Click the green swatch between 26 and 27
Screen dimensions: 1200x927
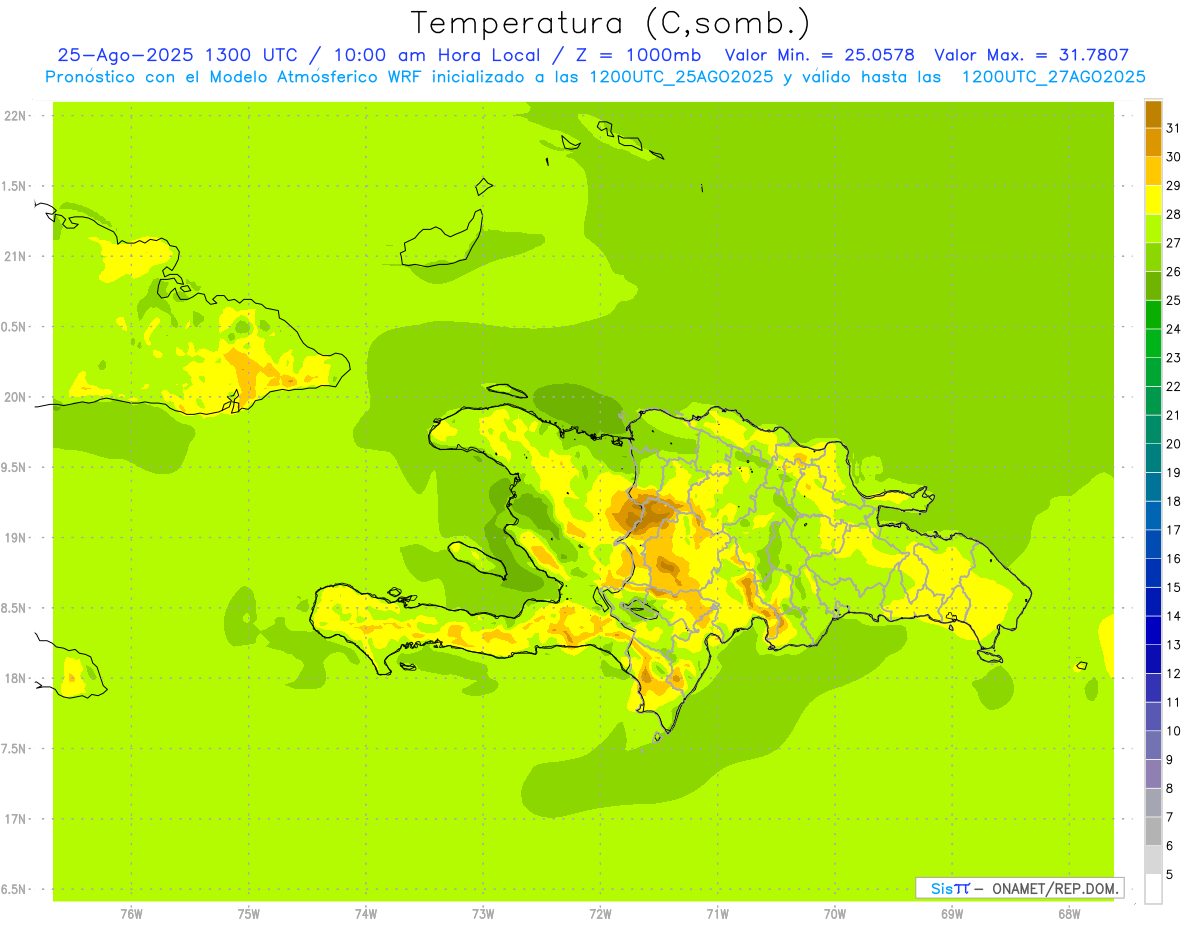click(x=1153, y=257)
